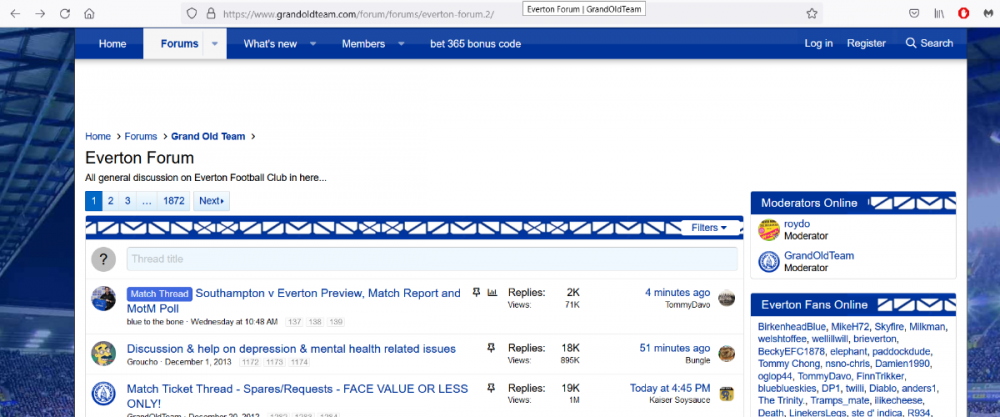Image resolution: width=1000 pixels, height=417 pixels.
Task: Click Groucho's avatar beside the depression thread
Action: [x=104, y=353]
